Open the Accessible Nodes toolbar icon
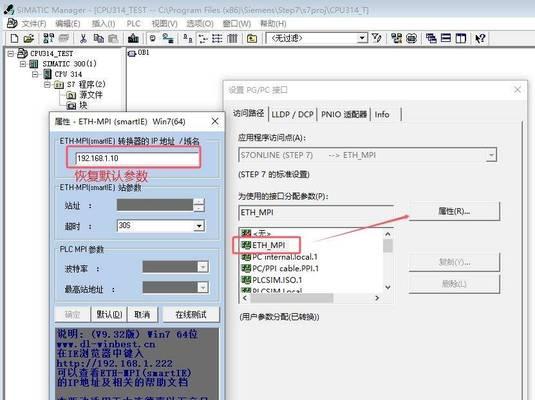This screenshot has width=535, height=400. point(49,38)
